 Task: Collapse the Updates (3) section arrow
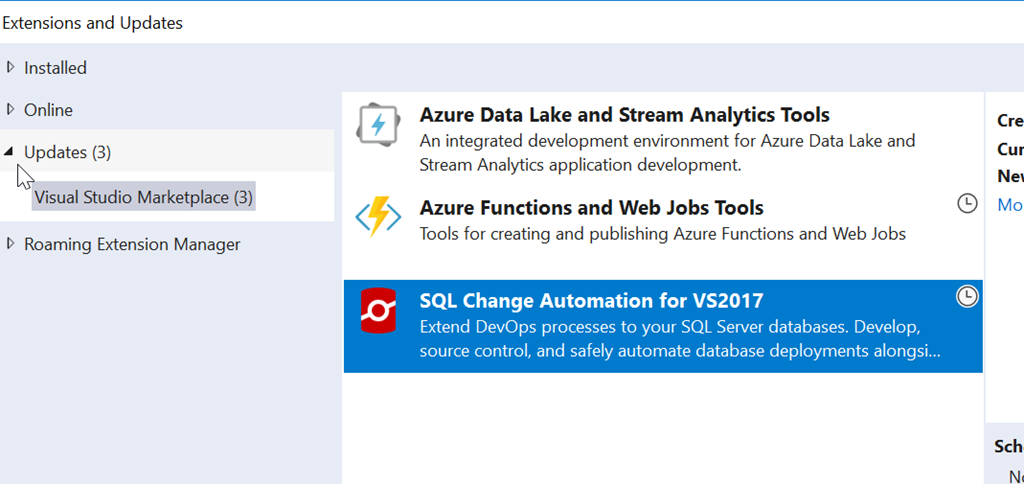click(10, 153)
